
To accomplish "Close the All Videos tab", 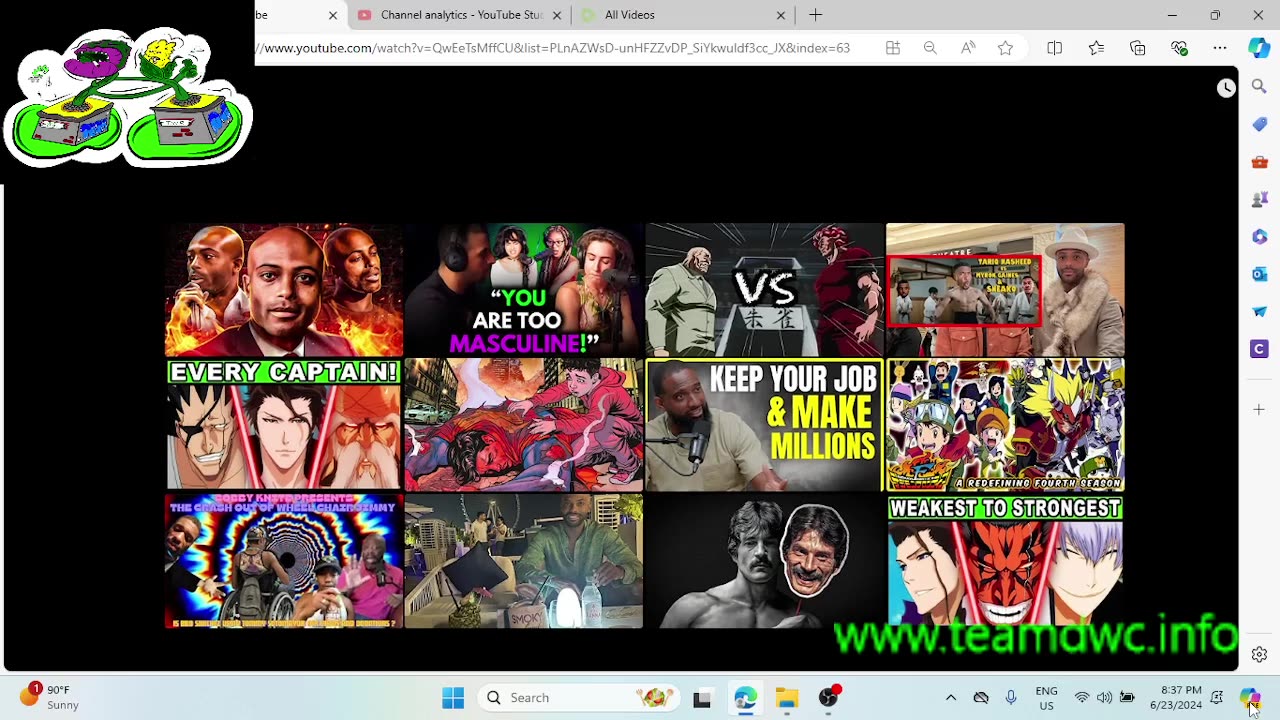I will pos(781,15).
